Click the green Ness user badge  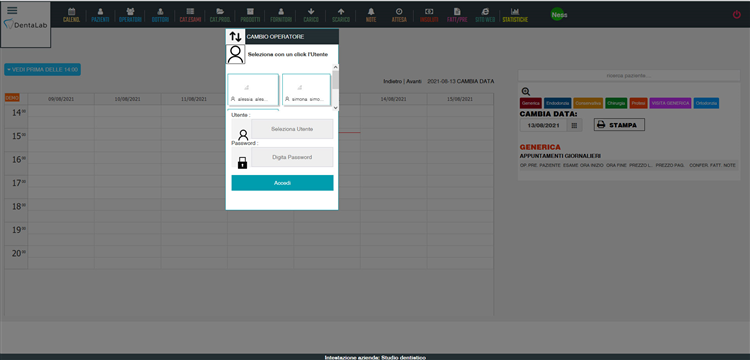point(558,15)
